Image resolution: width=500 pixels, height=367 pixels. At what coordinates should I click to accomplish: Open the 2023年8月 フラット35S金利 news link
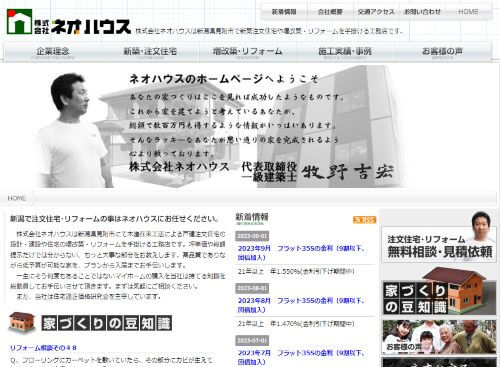pyautogui.click(x=302, y=305)
